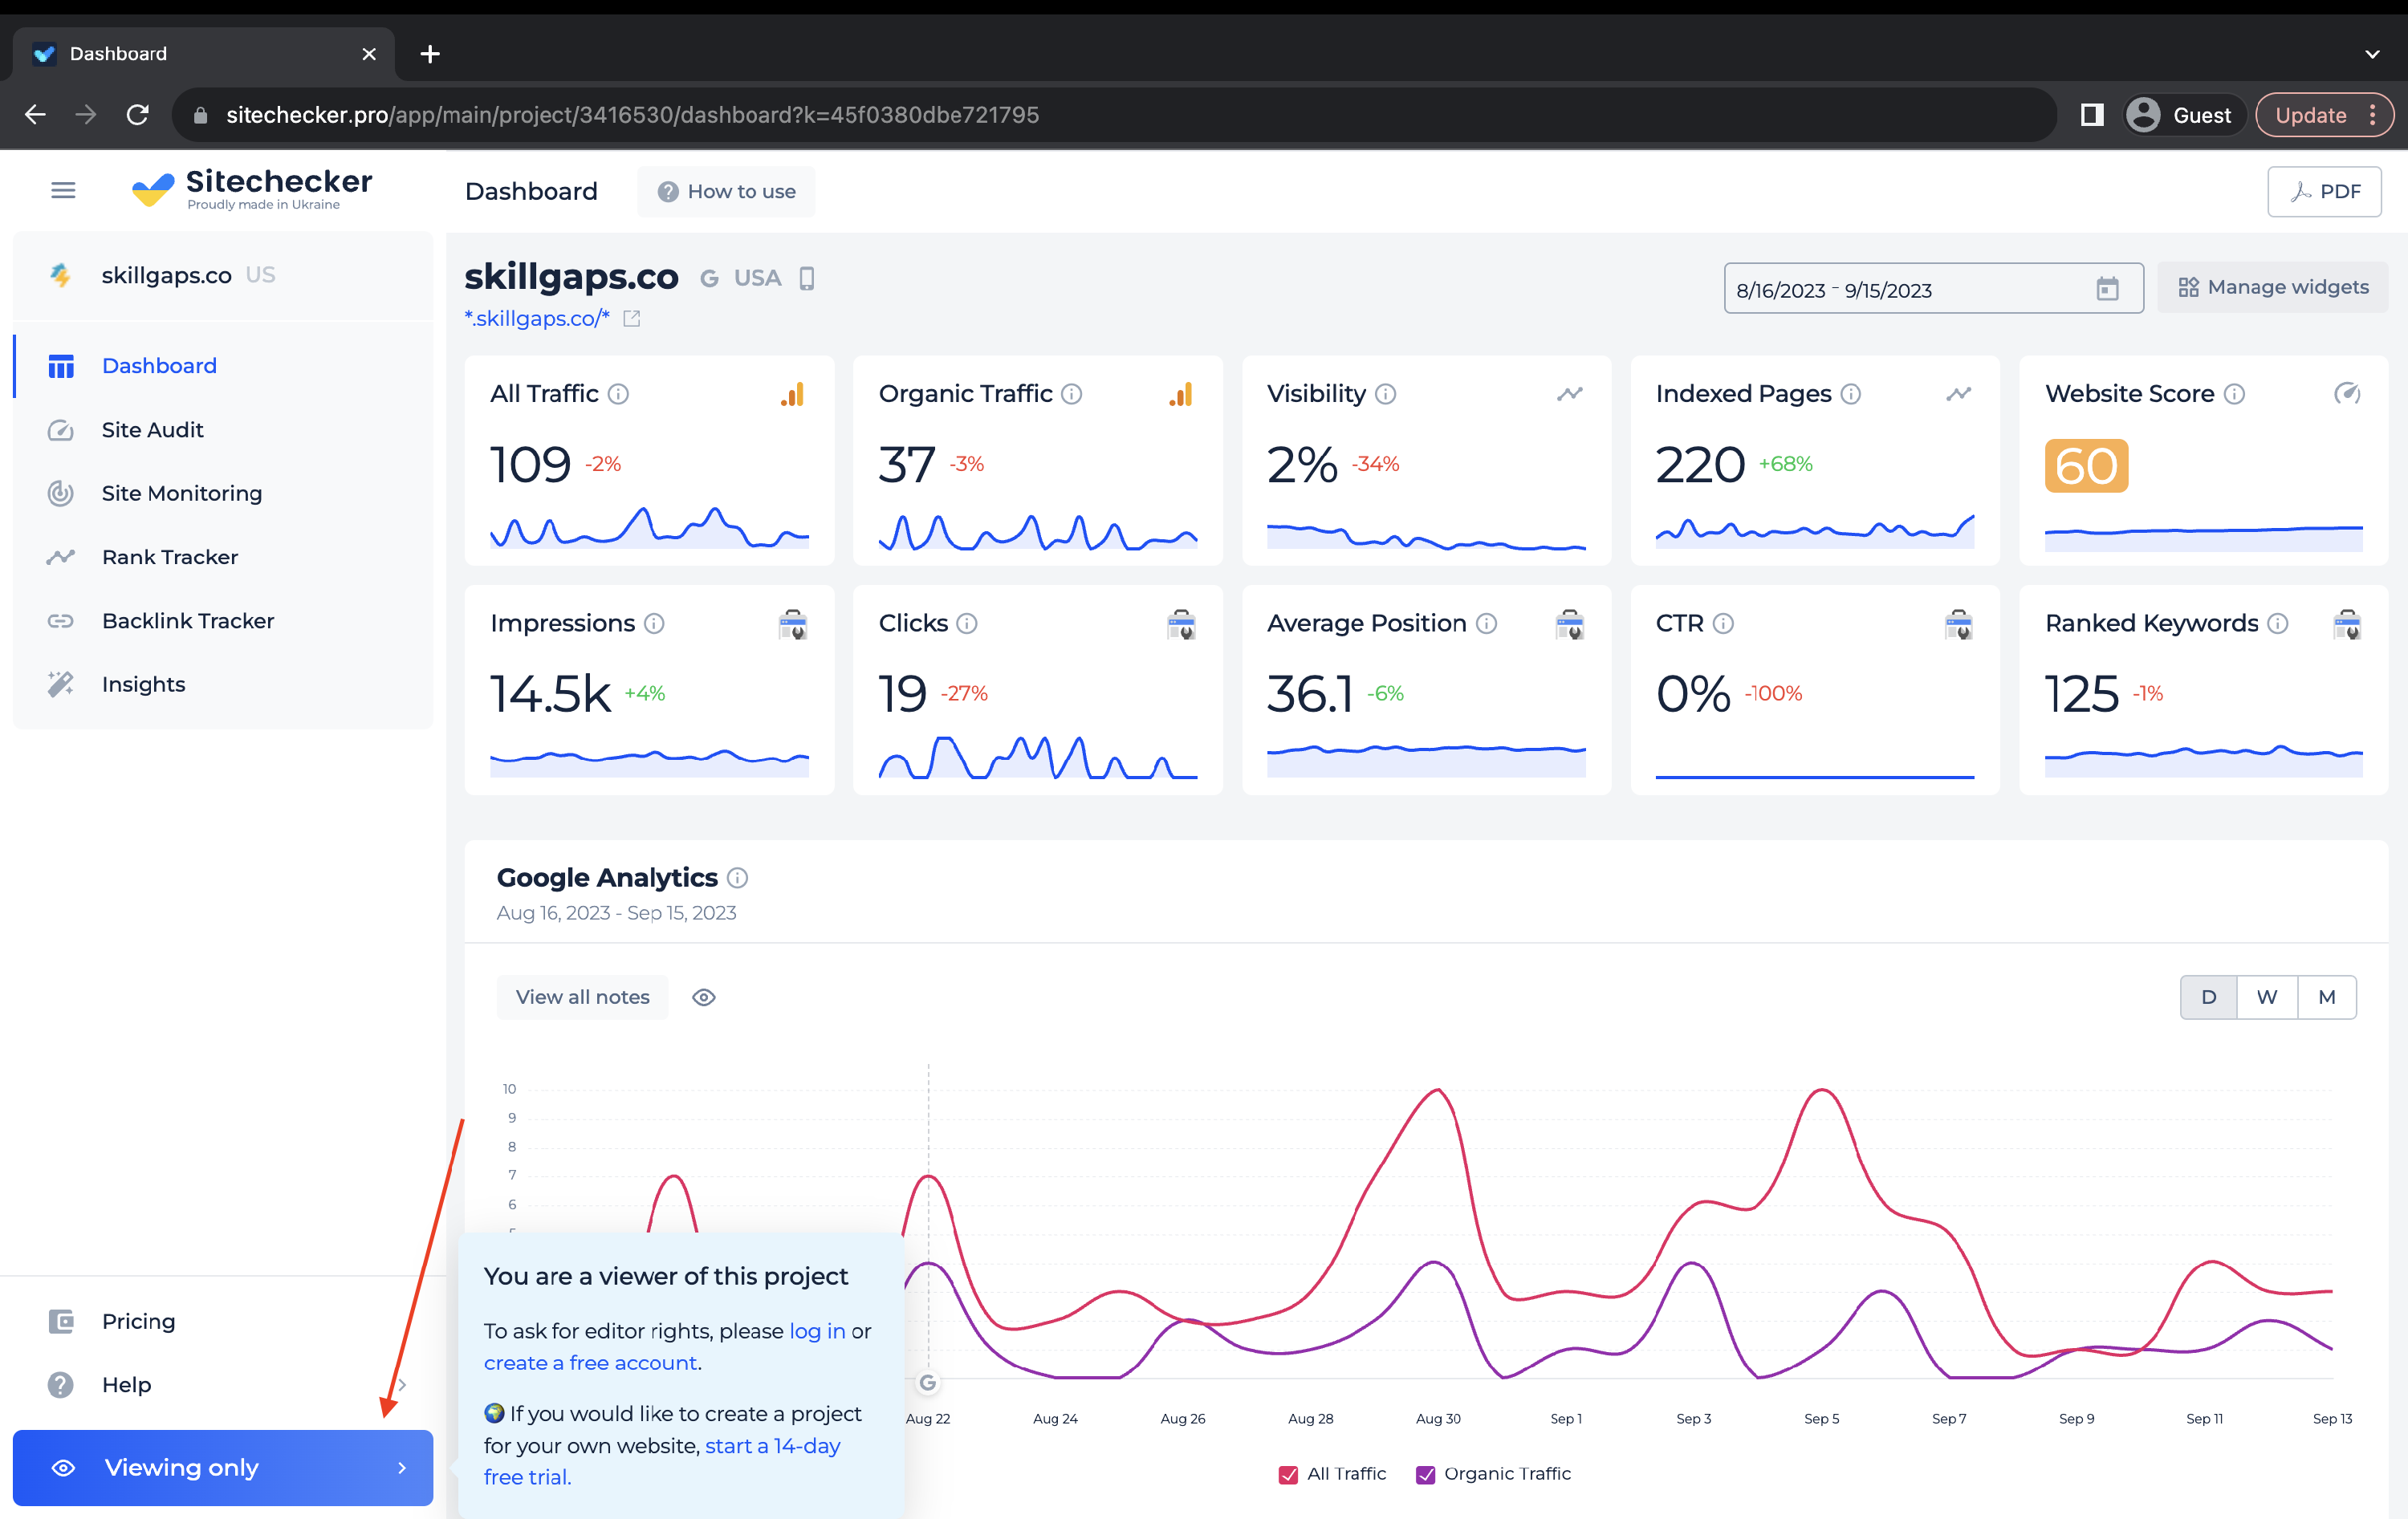Click info icon beside Impressions
The image size is (2408, 1519).
click(655, 624)
